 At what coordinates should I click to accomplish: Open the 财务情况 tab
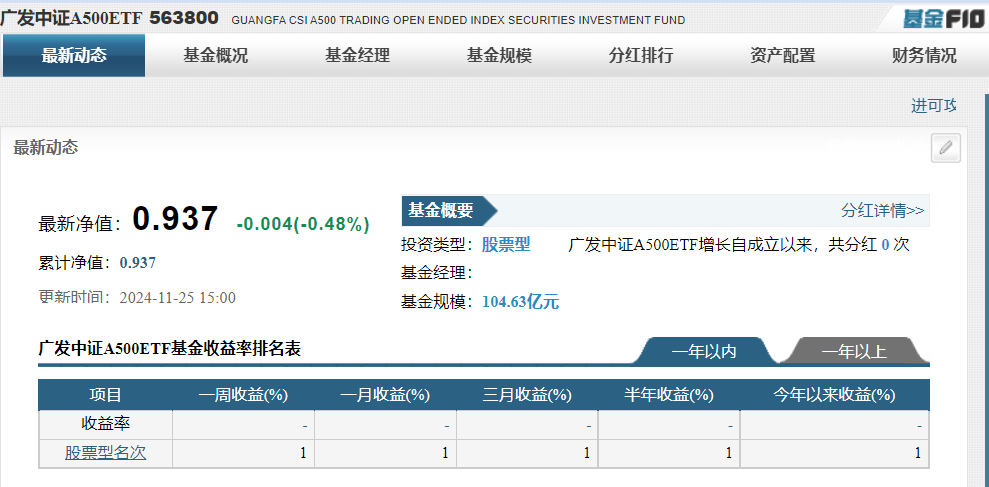tap(924, 56)
